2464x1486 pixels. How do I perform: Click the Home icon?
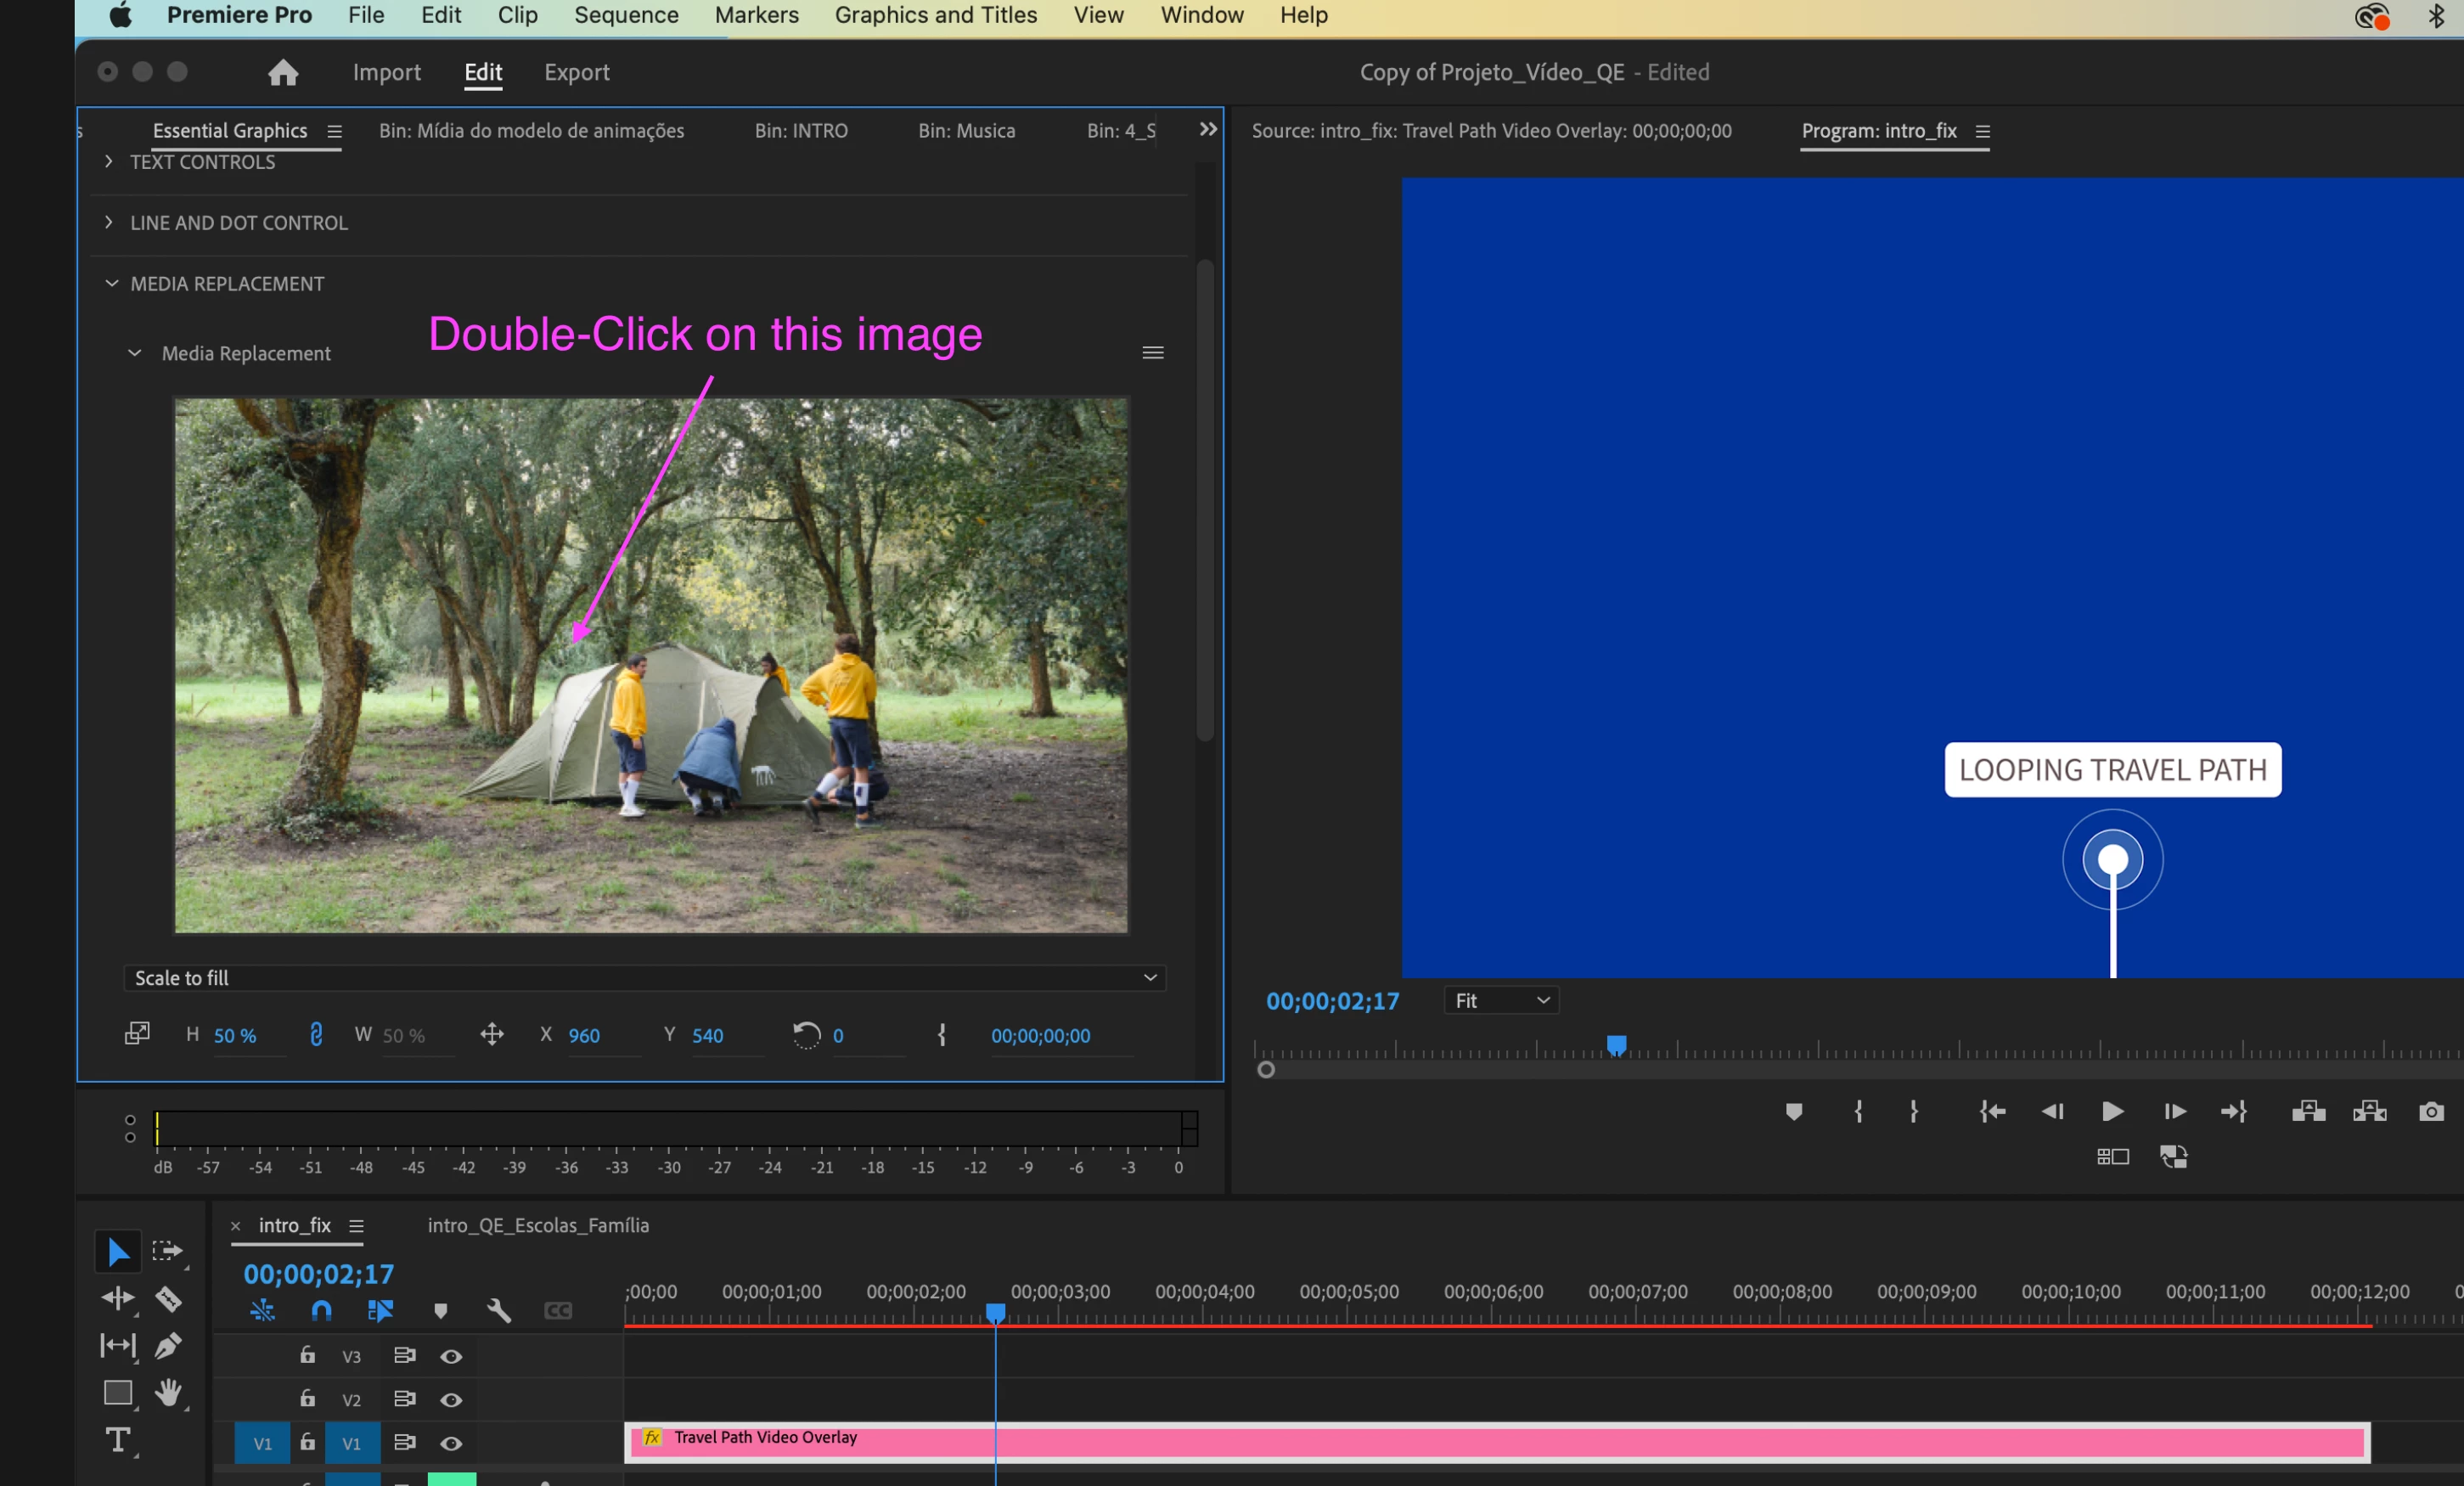[x=283, y=72]
